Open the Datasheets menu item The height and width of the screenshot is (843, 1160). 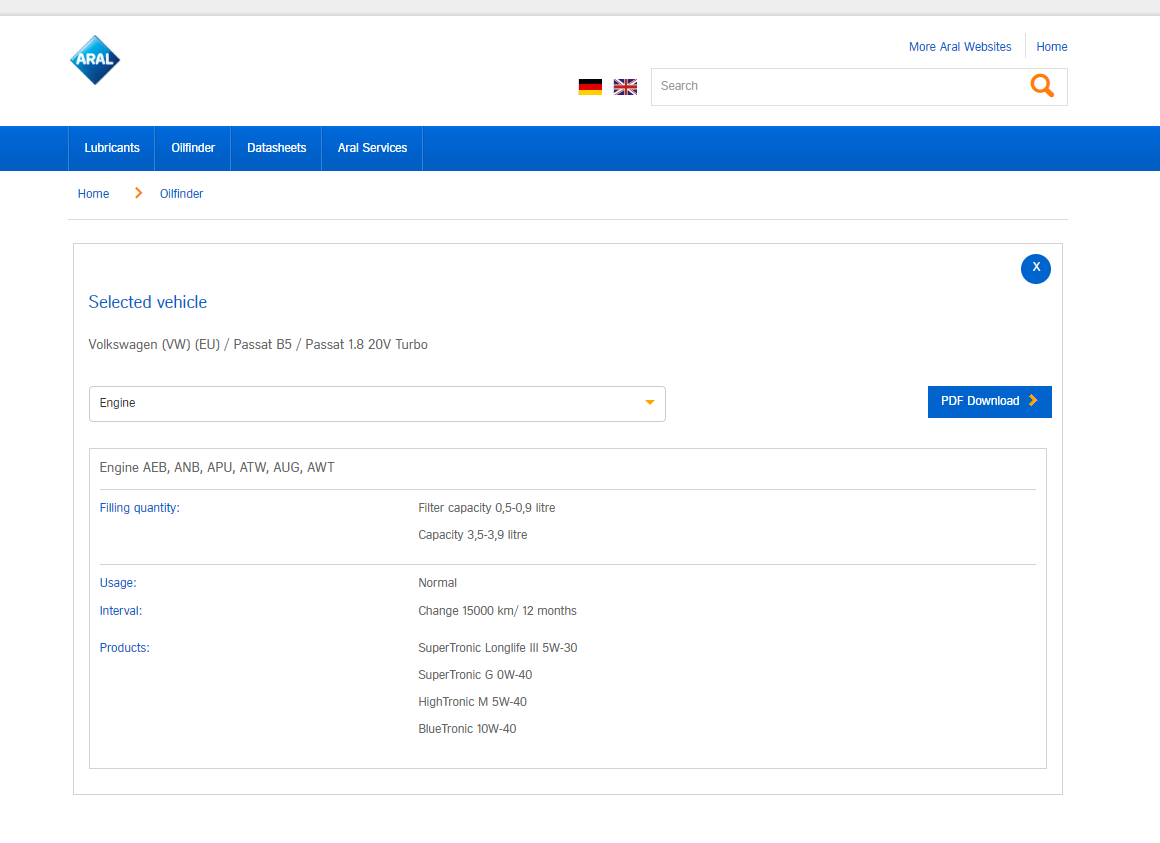[x=276, y=148]
